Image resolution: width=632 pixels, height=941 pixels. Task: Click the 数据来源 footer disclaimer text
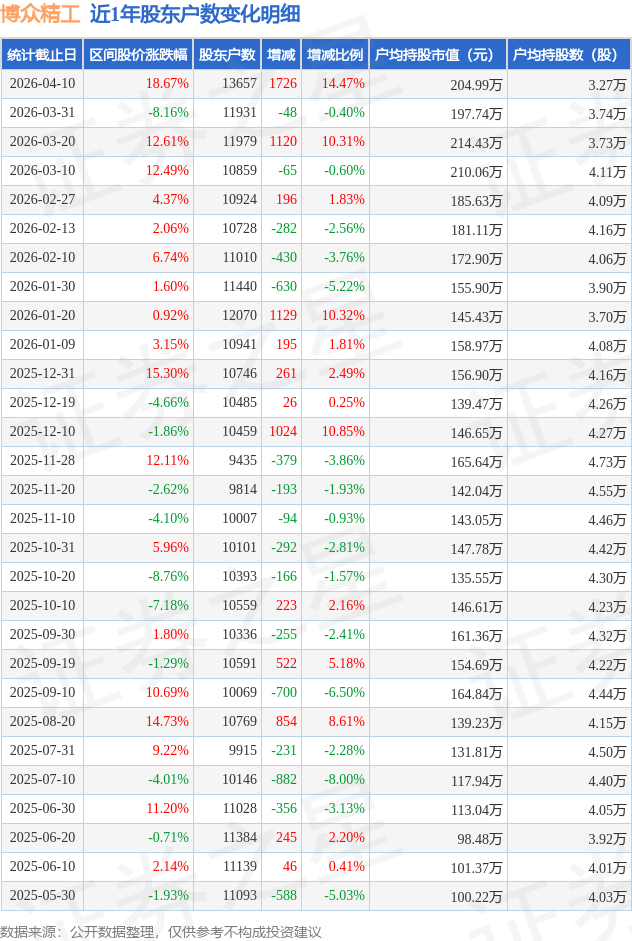coord(161,931)
